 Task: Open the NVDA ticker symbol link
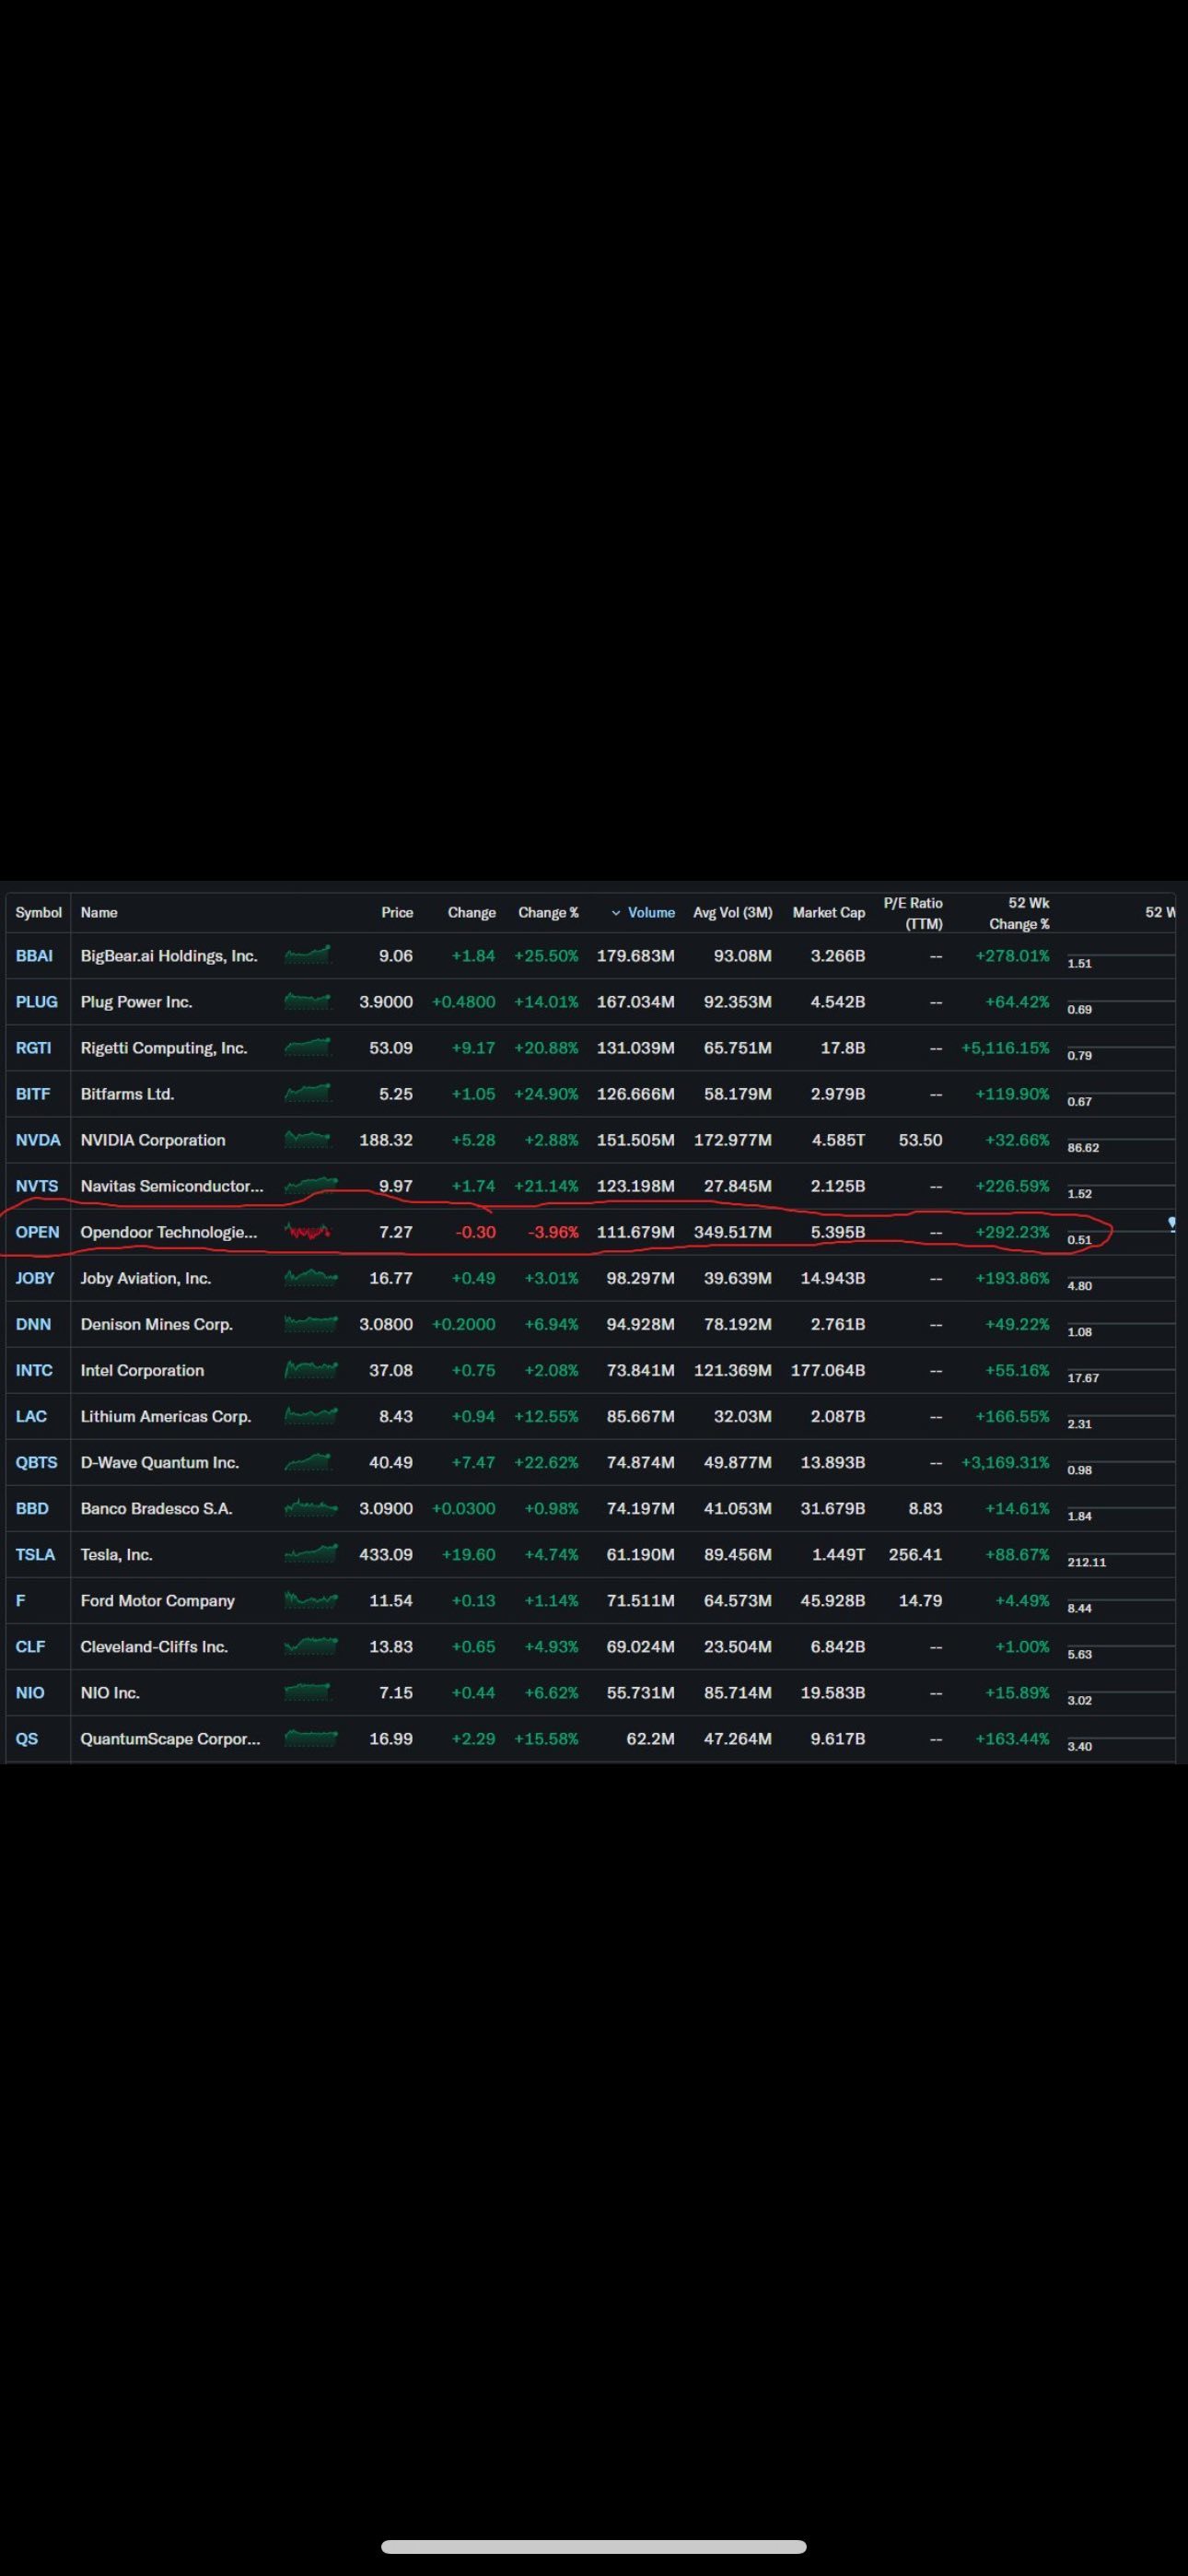pyautogui.click(x=38, y=1140)
